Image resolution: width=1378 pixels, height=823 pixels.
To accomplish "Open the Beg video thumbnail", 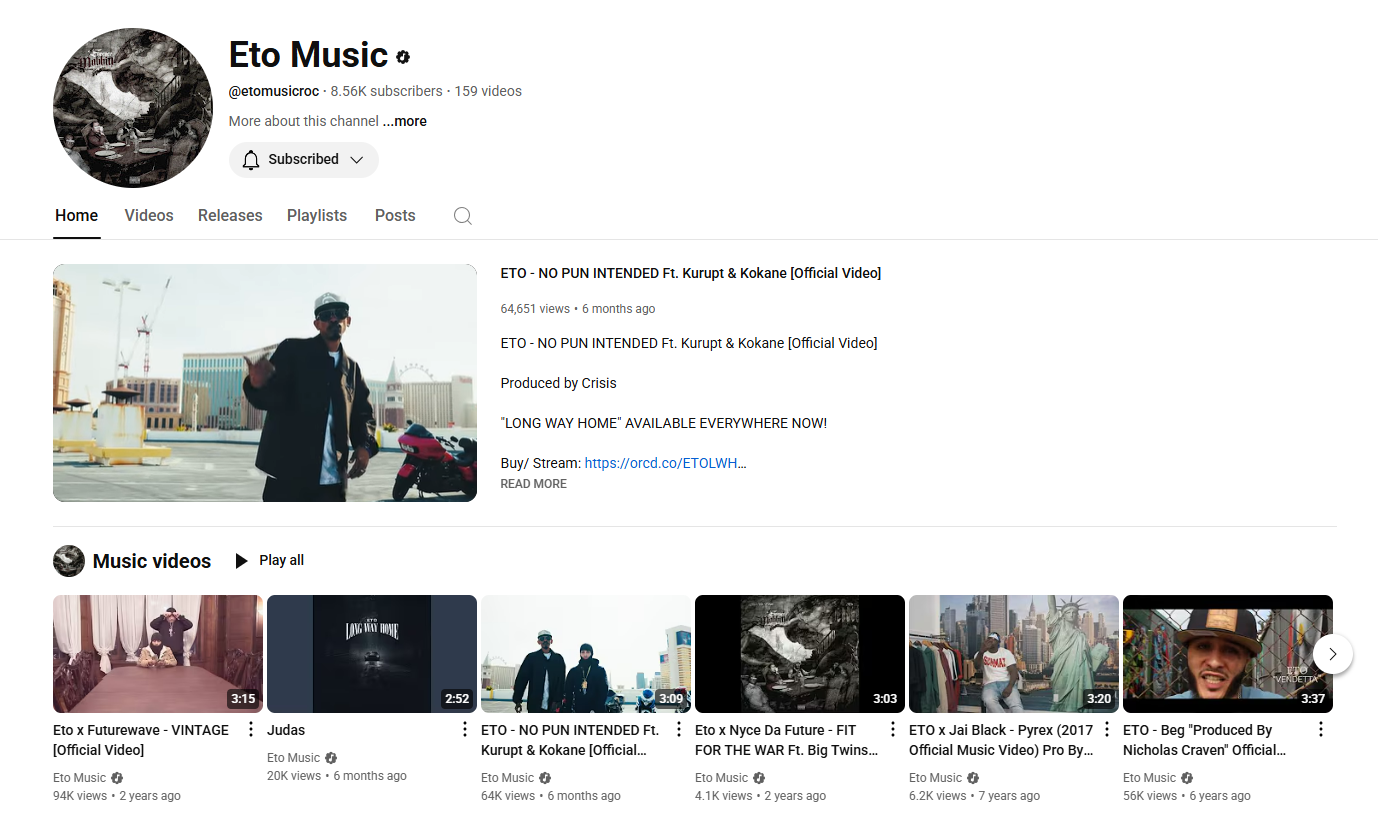I will coord(1228,654).
